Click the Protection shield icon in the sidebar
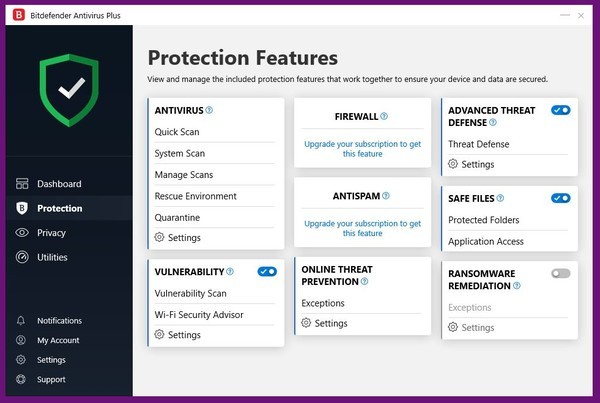 [x=22, y=208]
